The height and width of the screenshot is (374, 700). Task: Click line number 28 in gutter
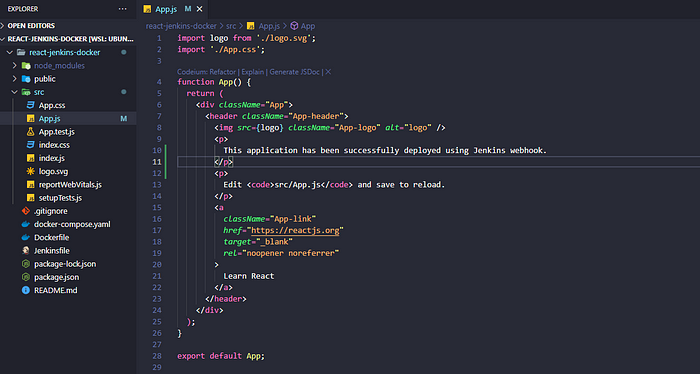coord(157,356)
